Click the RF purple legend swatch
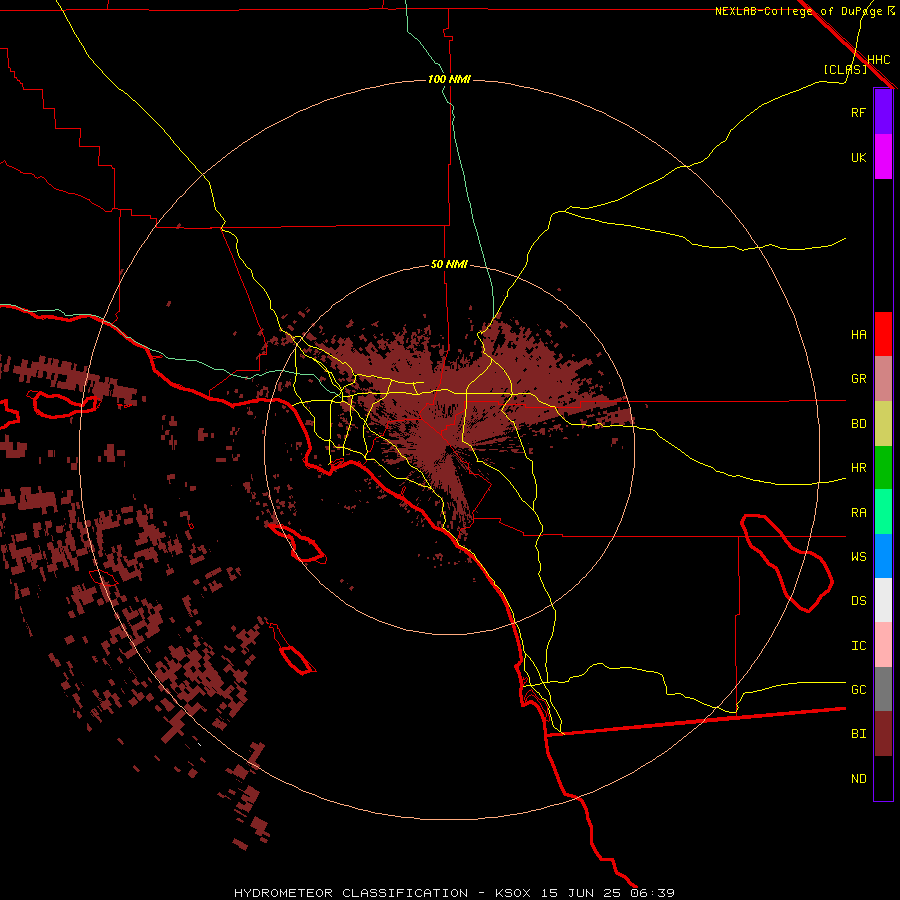Screen dimensions: 900x900 (x=883, y=112)
